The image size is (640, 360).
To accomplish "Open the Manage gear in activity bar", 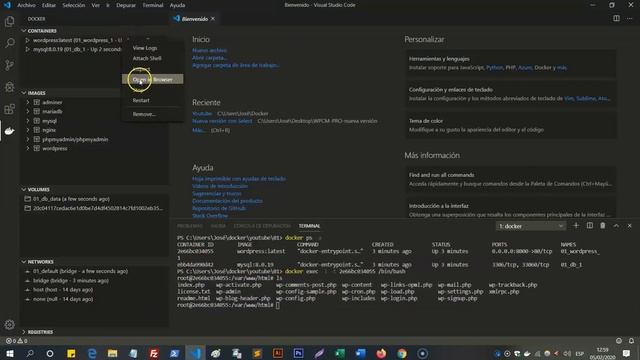I will coord(9,324).
